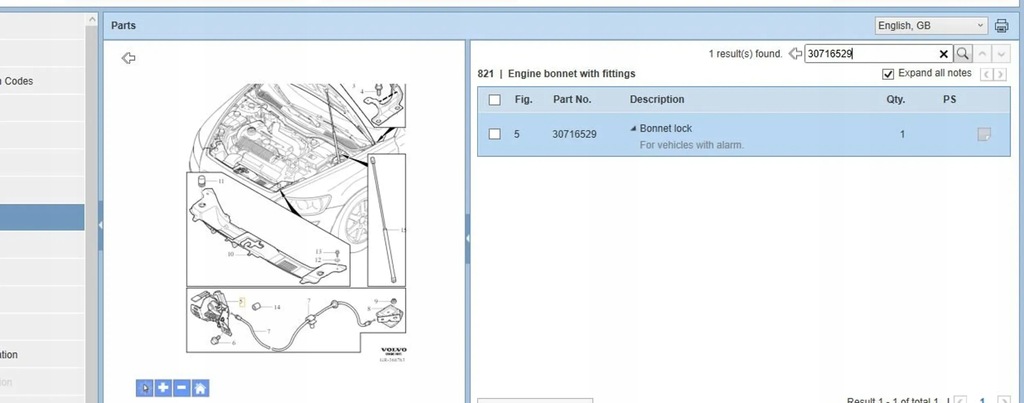Zoom out of the diagram with minus icon
1024x403 pixels.
pyautogui.click(x=182, y=388)
